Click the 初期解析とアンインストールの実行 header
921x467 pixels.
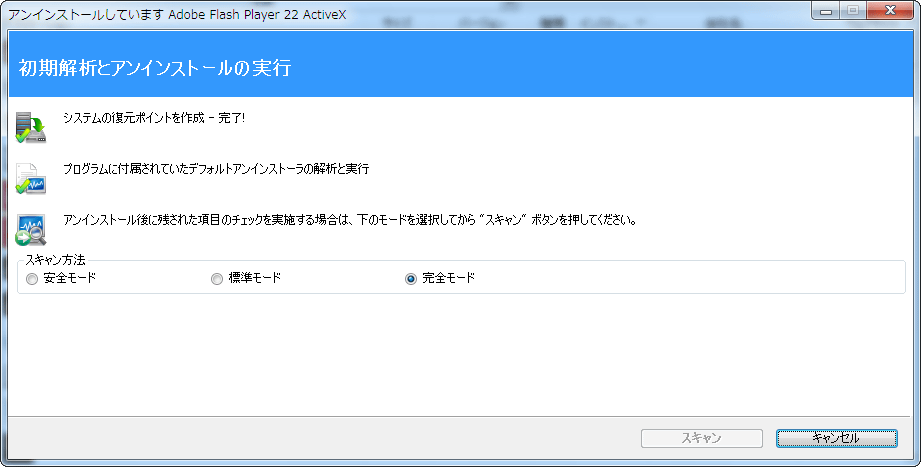coord(155,68)
